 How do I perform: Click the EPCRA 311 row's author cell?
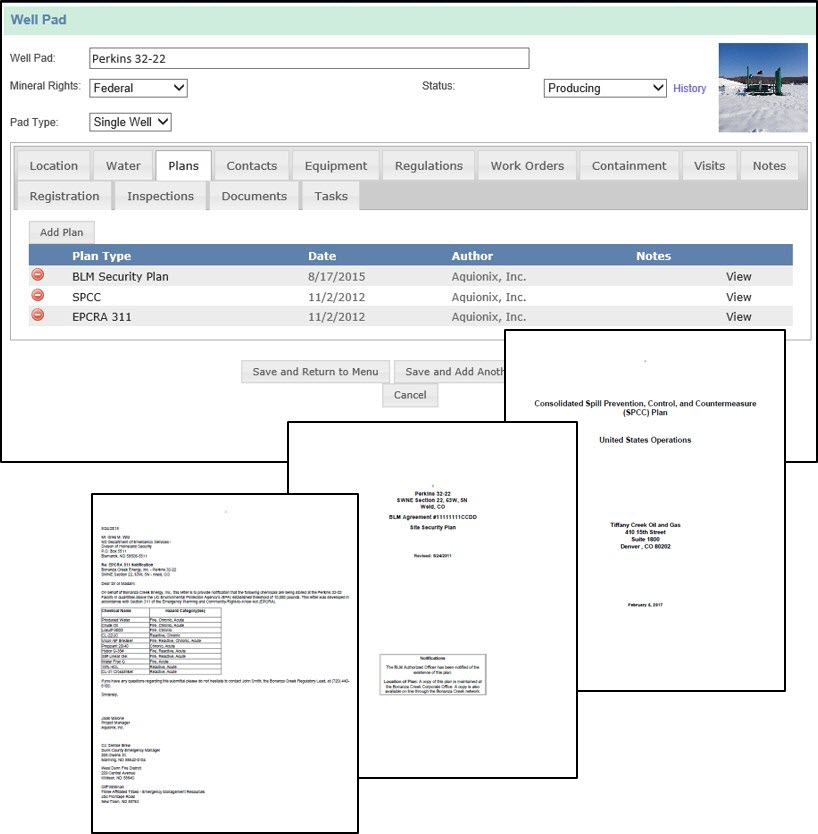point(489,317)
